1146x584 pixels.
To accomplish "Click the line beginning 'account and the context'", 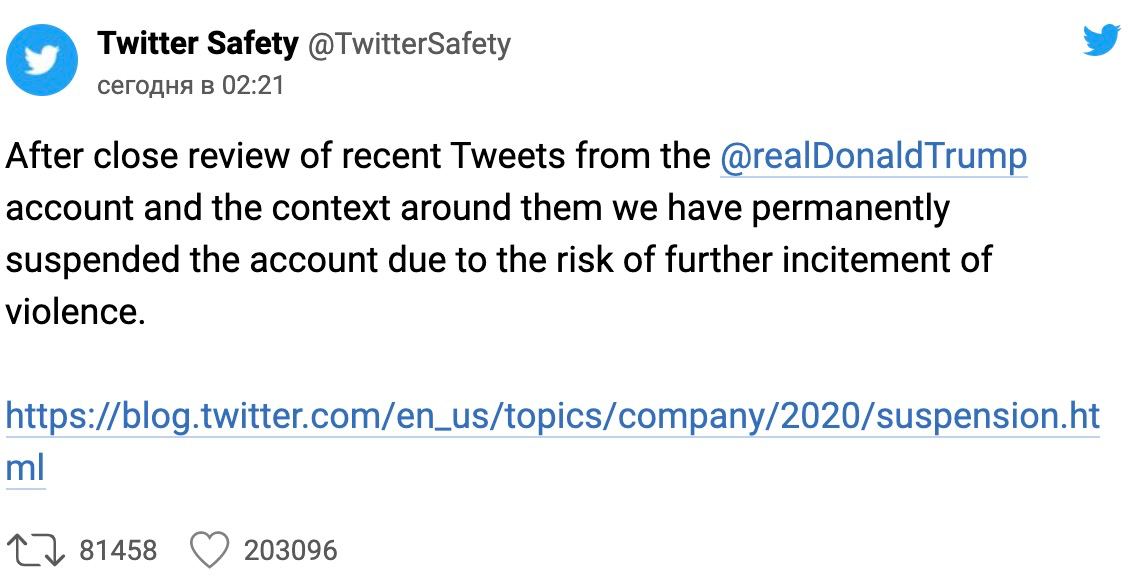I will [x=477, y=208].
